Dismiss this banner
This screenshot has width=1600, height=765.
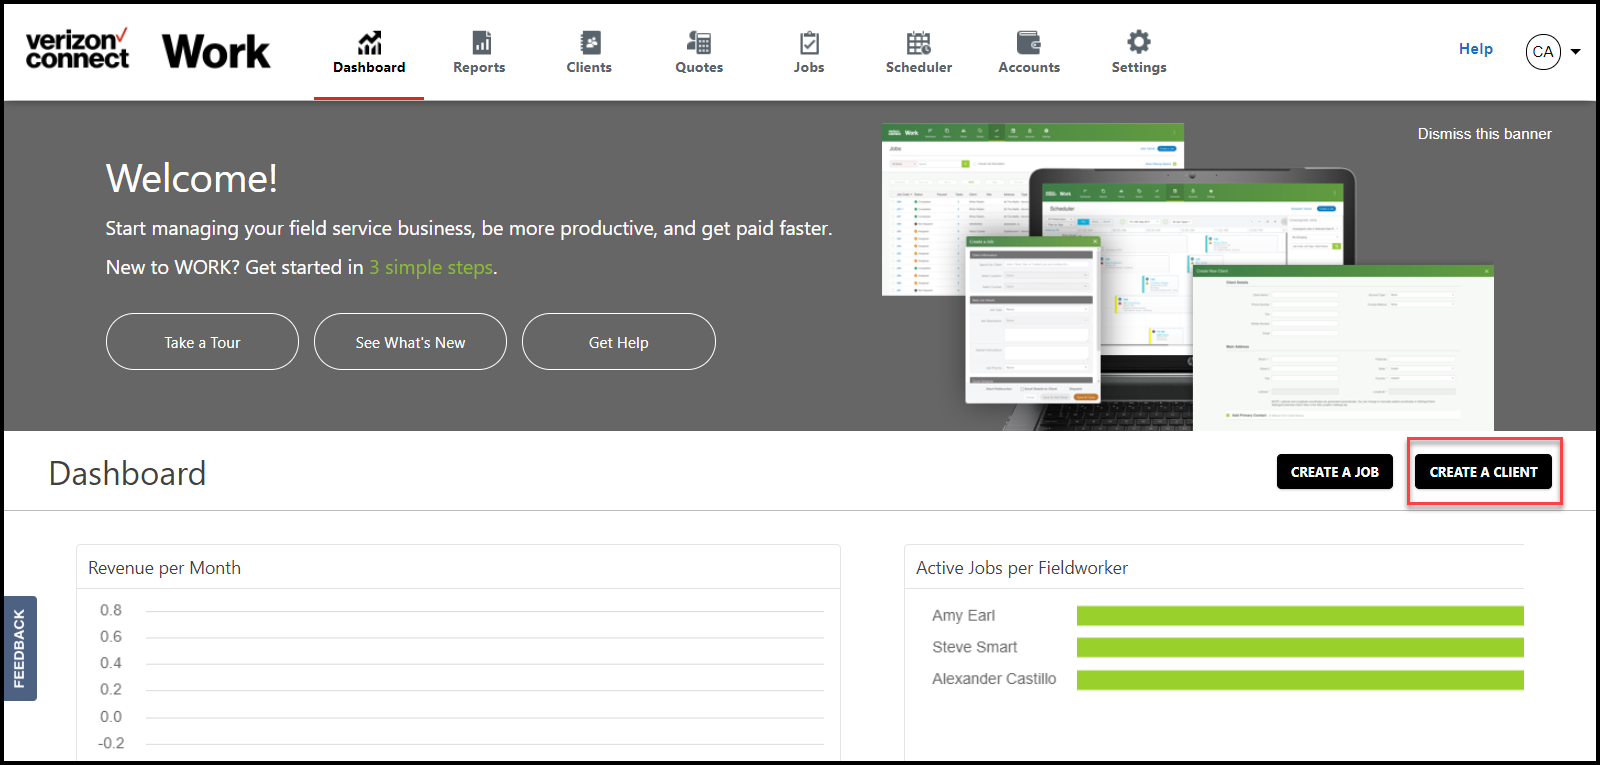click(x=1484, y=133)
